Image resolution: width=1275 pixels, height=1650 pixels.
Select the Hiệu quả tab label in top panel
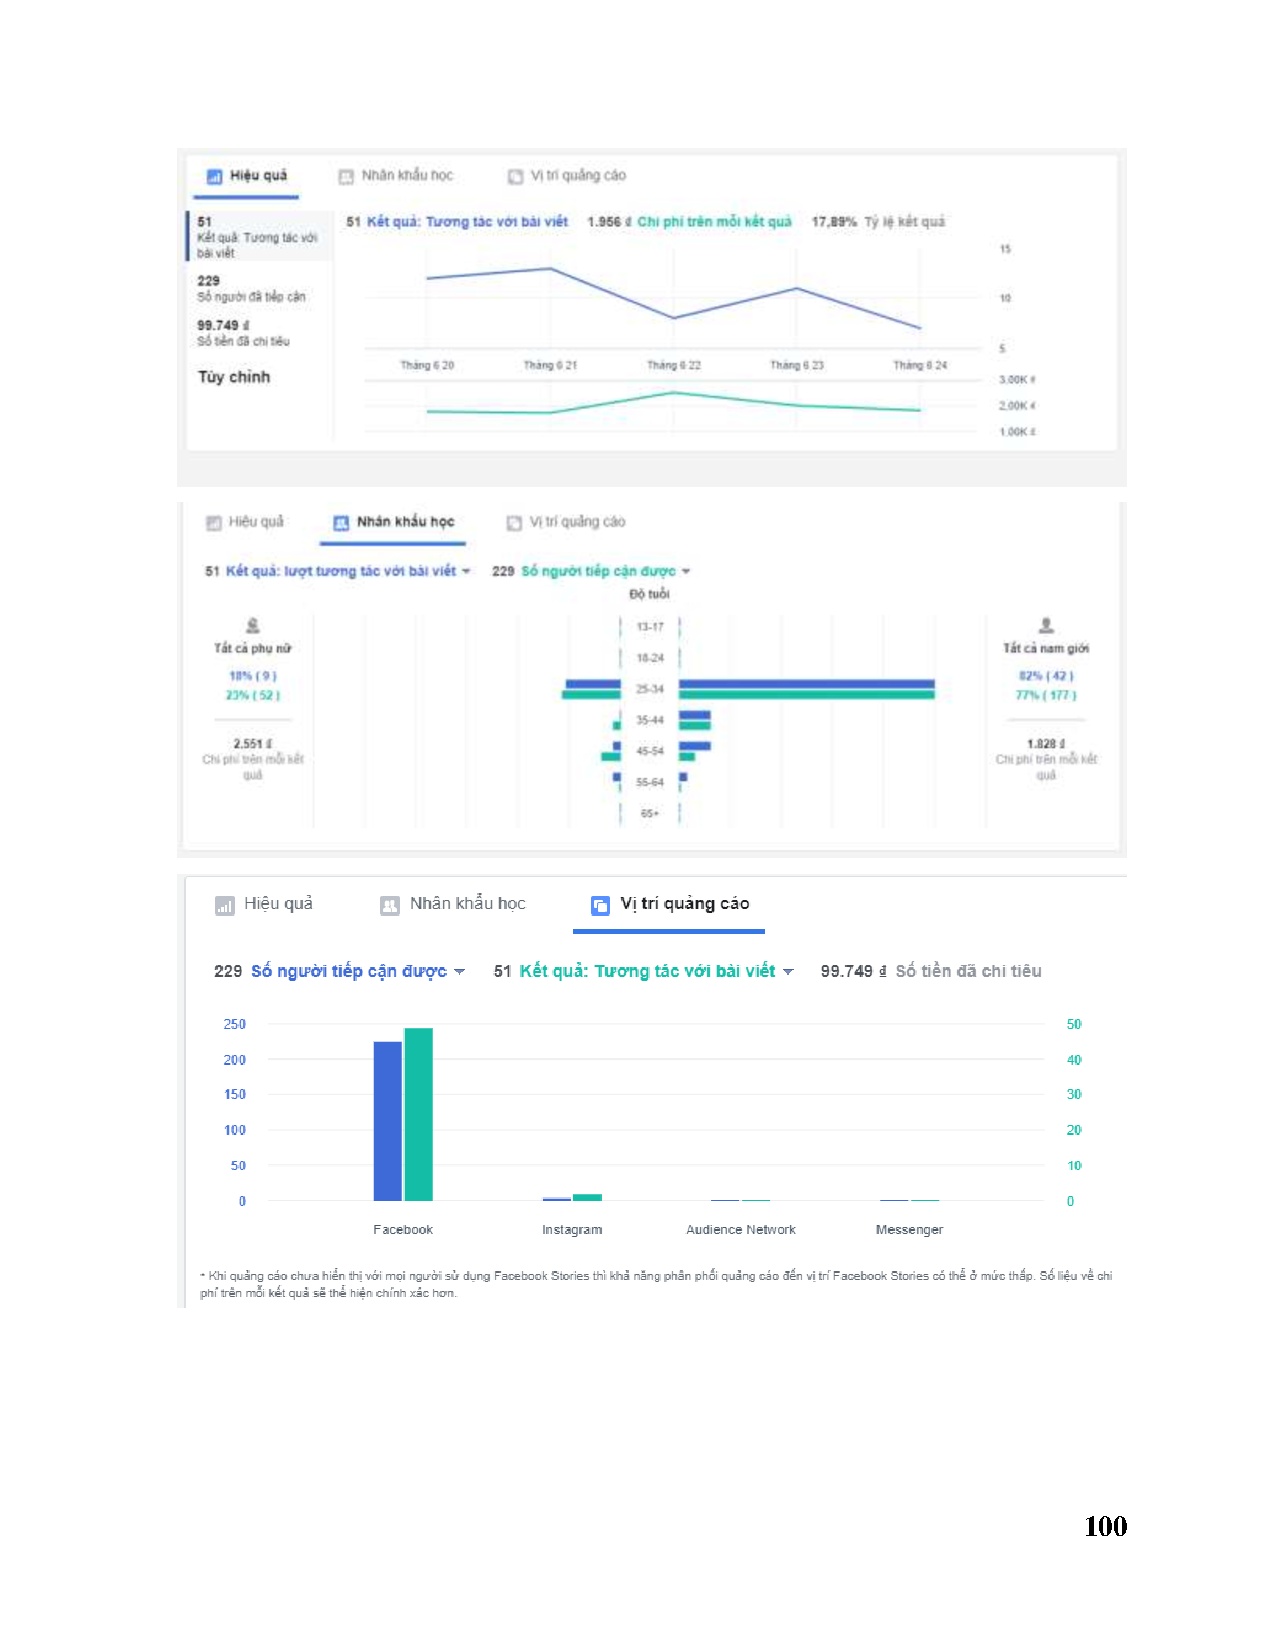(258, 176)
